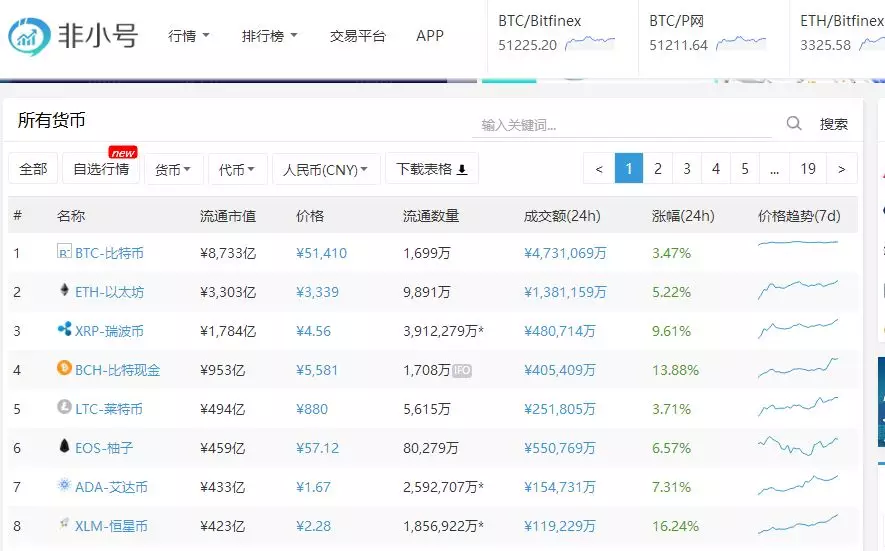Screen dimensions: 885x551
Task: Click the orange BCH coin icon
Action: [64, 368]
